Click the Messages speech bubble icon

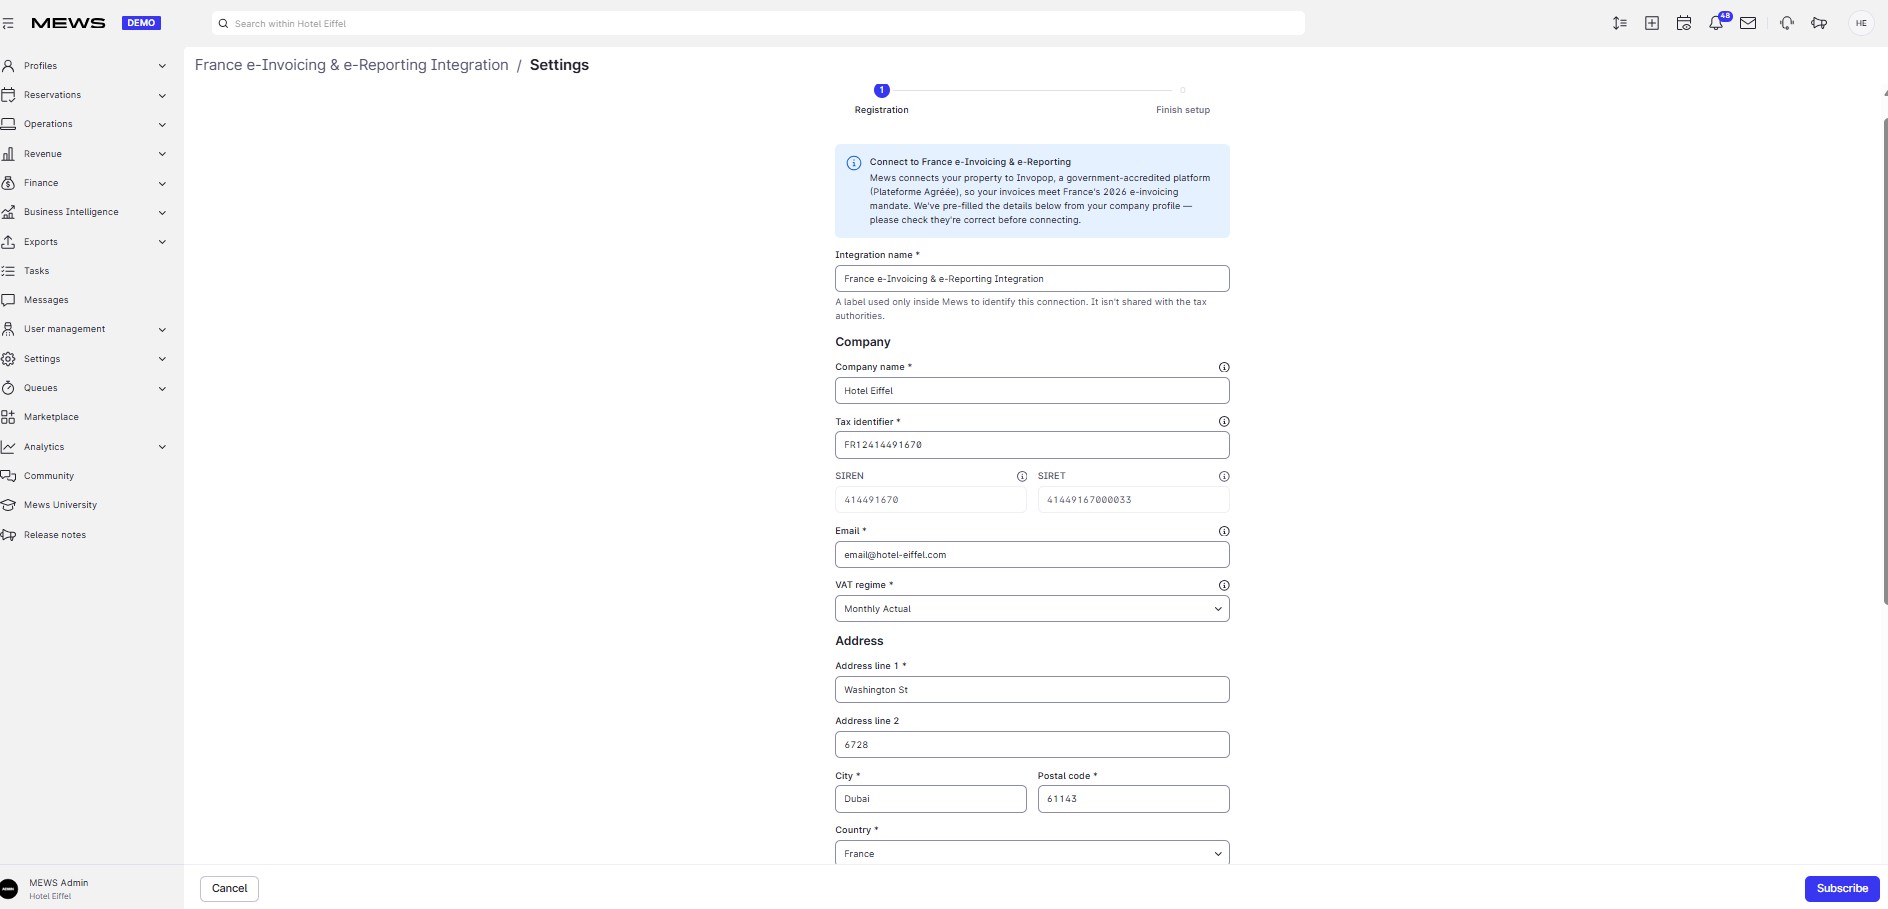[x=8, y=300]
